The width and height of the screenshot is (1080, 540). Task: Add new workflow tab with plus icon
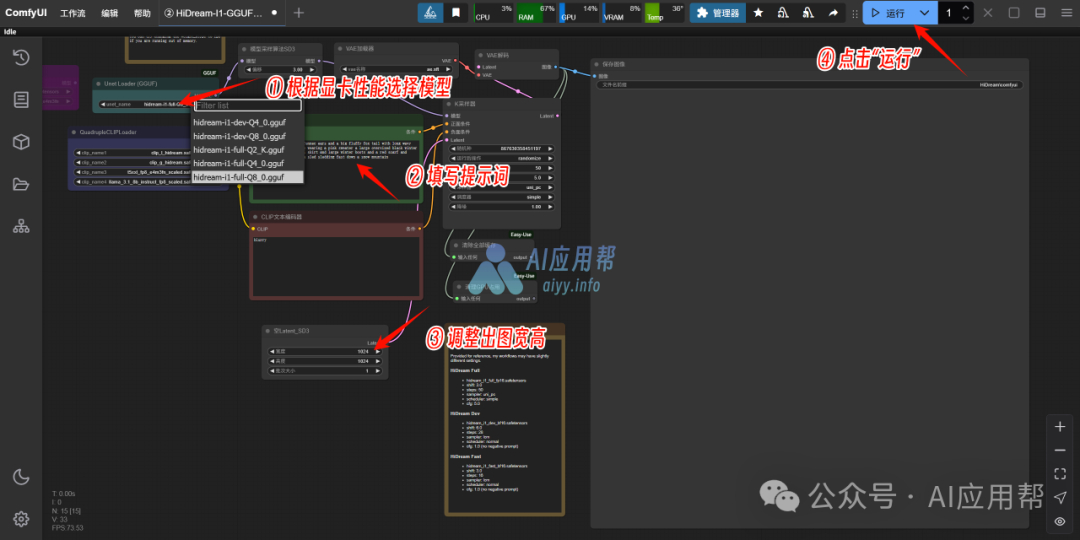pos(299,12)
